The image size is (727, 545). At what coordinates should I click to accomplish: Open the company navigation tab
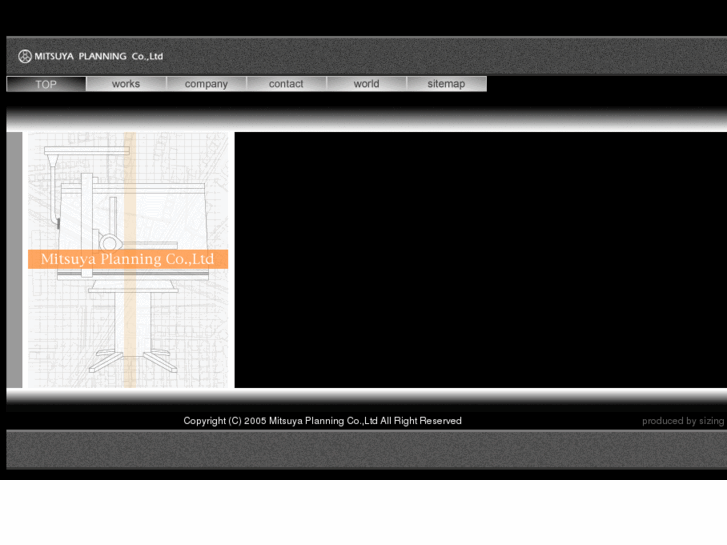click(206, 84)
